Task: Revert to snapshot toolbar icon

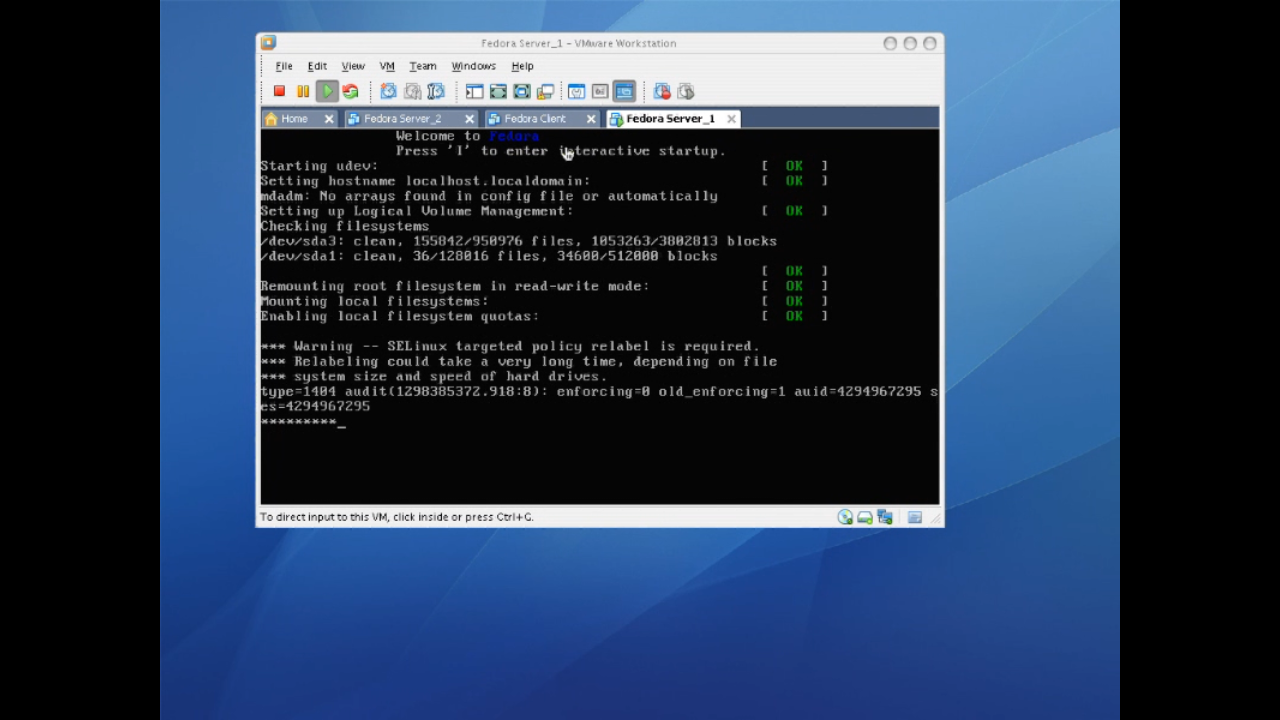Action: point(412,92)
